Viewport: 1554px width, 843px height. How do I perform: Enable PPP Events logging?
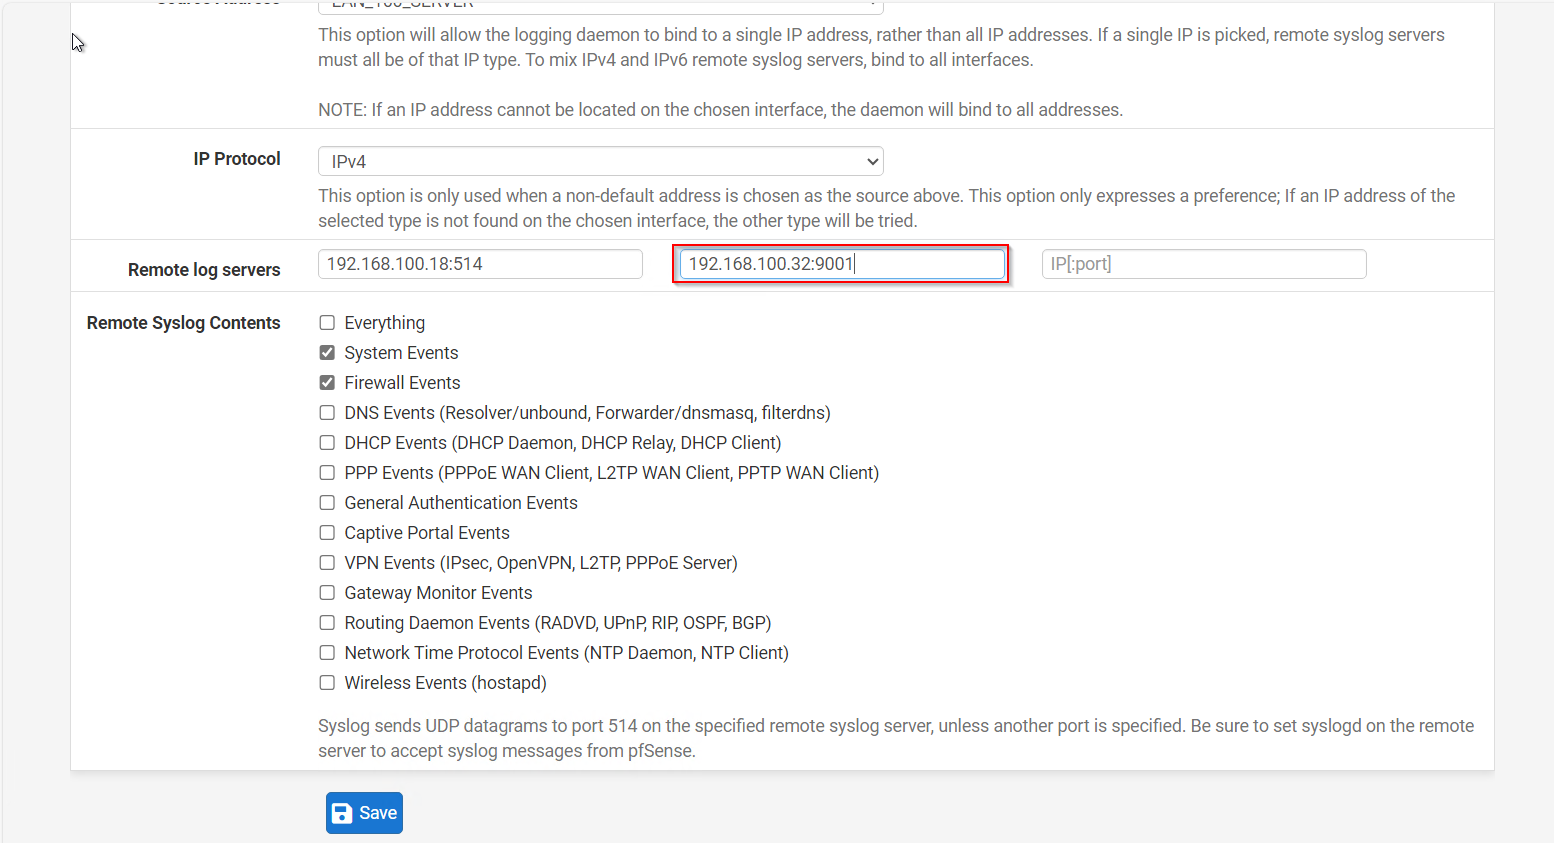[327, 473]
